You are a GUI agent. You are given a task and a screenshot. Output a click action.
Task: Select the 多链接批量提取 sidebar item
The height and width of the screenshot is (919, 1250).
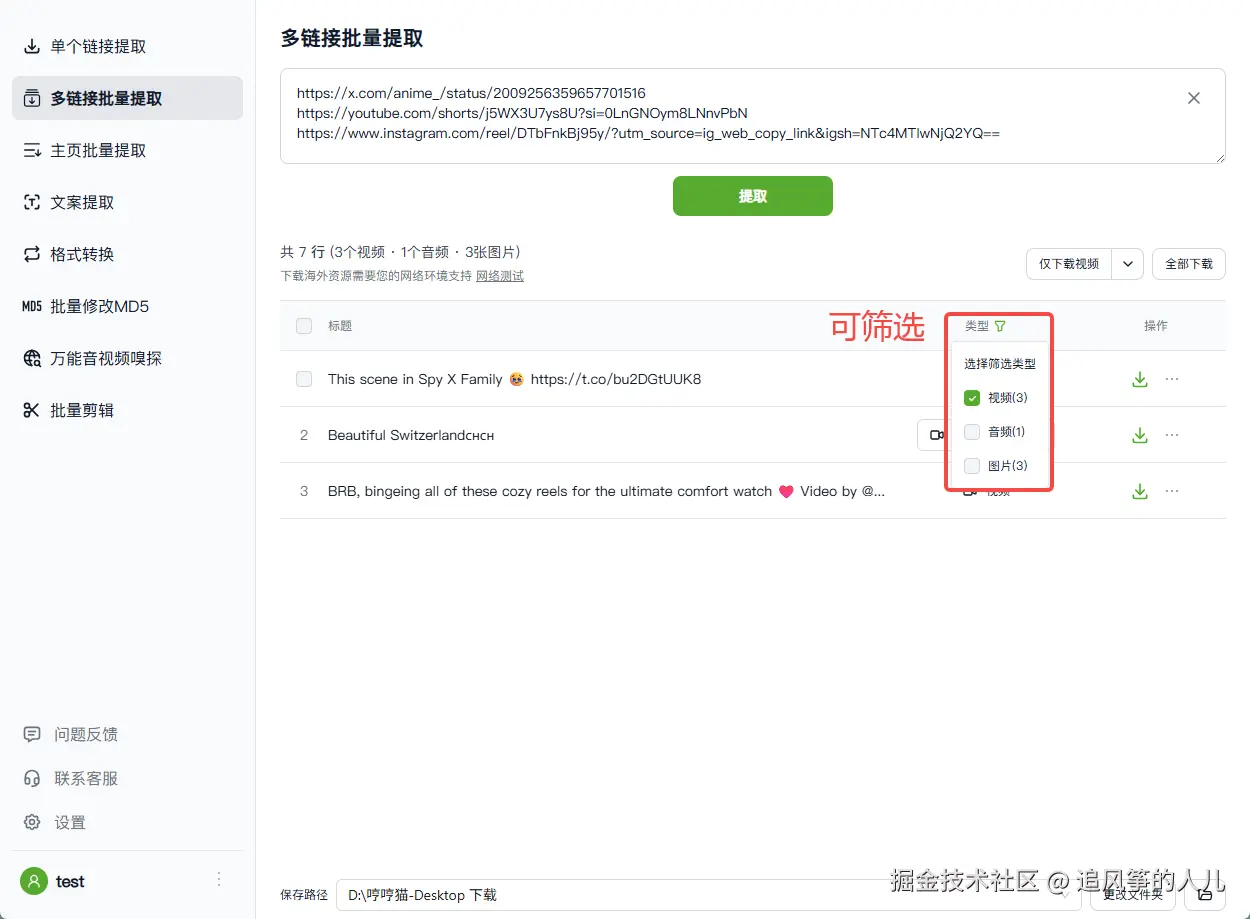click(127, 98)
